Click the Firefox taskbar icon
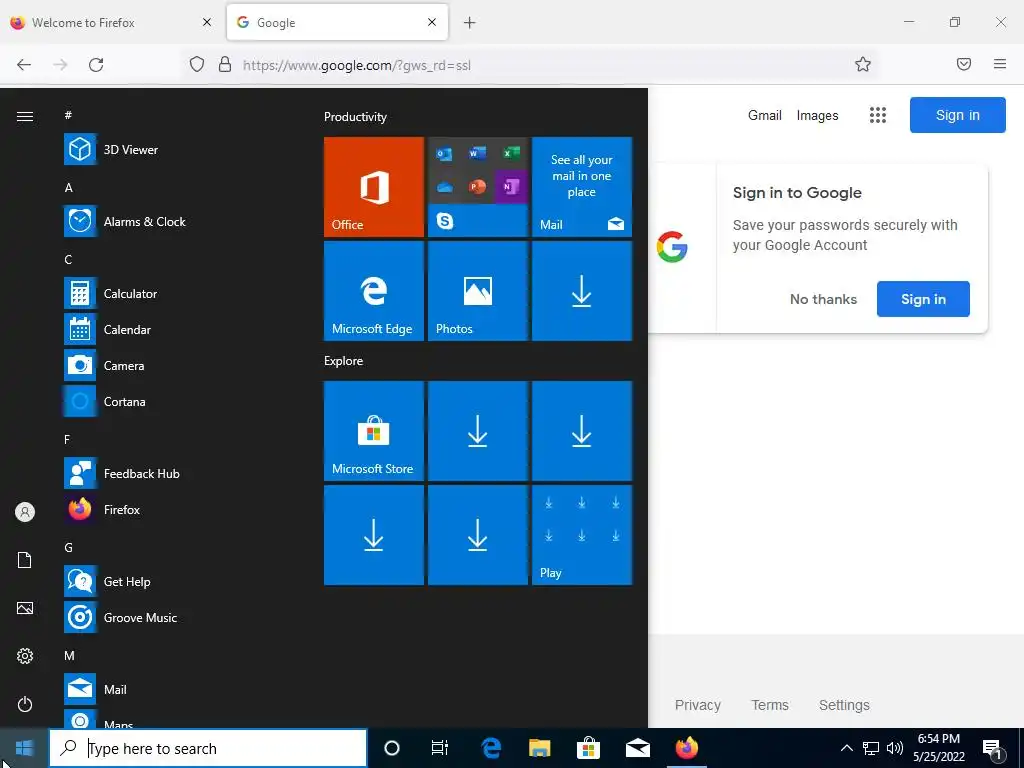The height and width of the screenshot is (768, 1024). click(686, 748)
